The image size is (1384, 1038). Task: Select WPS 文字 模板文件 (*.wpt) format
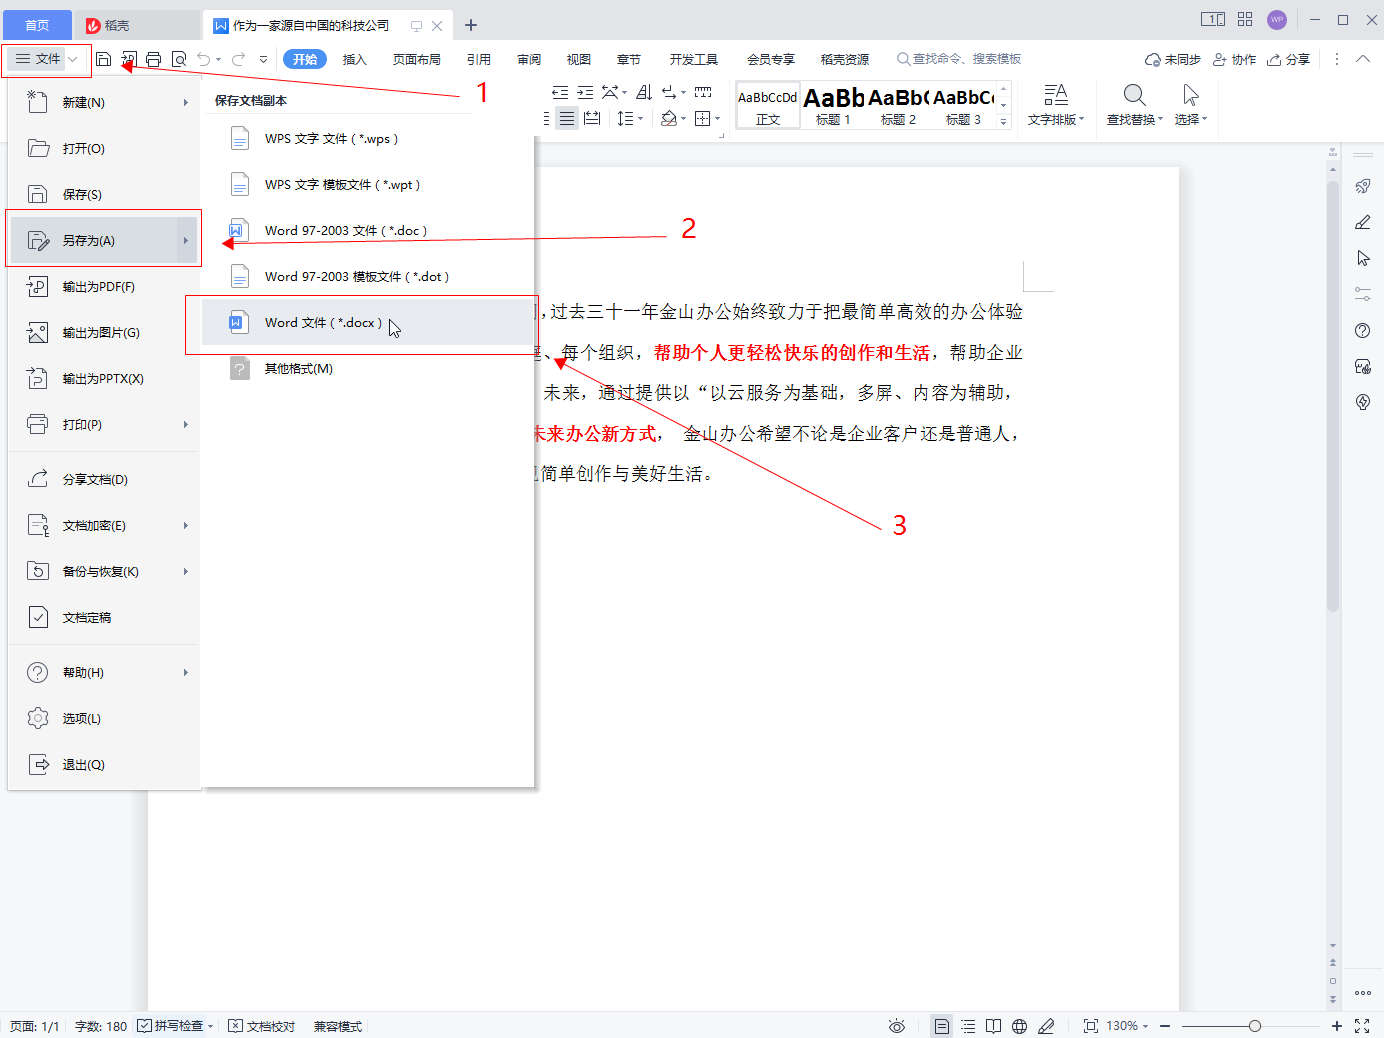pos(369,184)
